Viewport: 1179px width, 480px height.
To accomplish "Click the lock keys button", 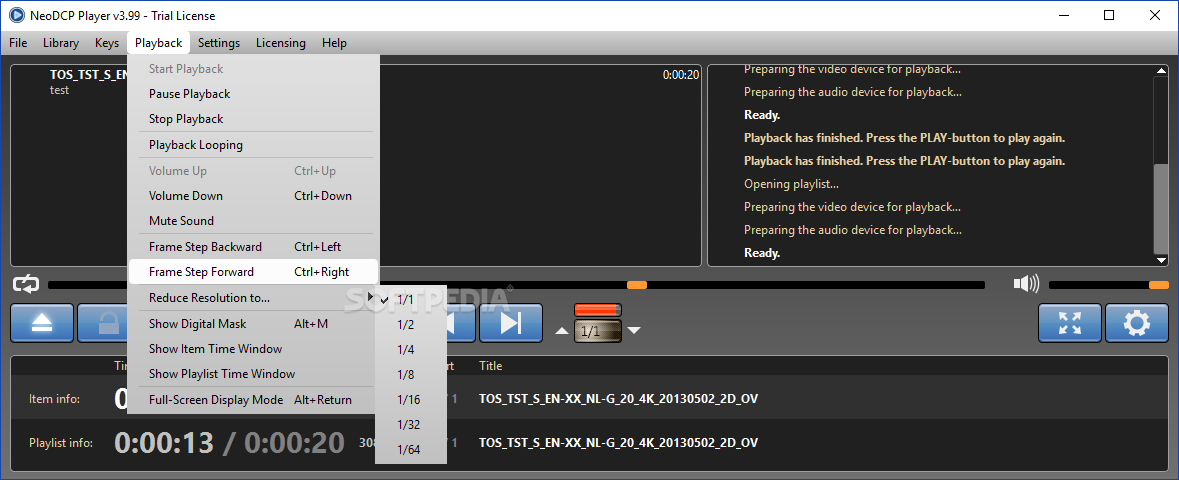I will click(102, 324).
